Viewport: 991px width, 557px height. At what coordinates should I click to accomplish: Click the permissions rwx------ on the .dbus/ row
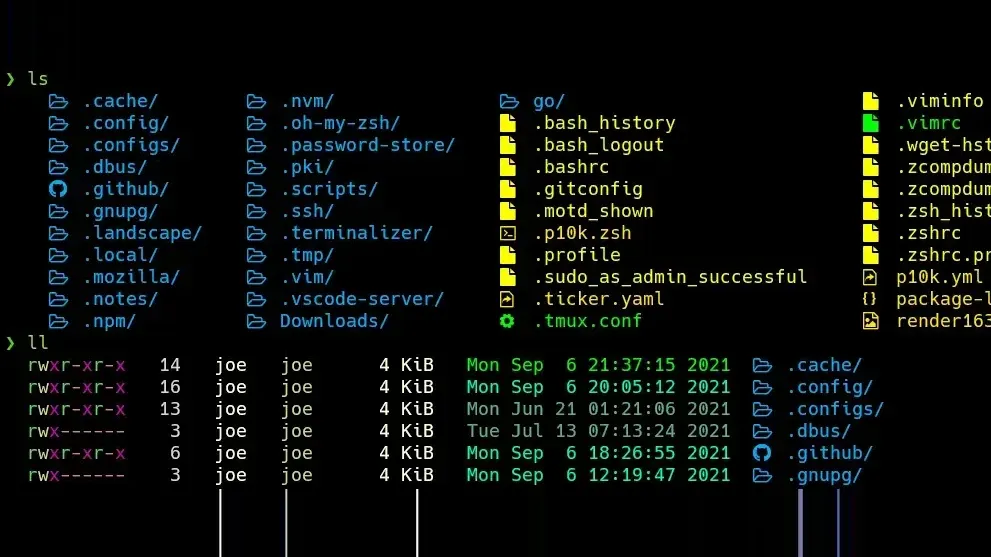(x=76, y=431)
